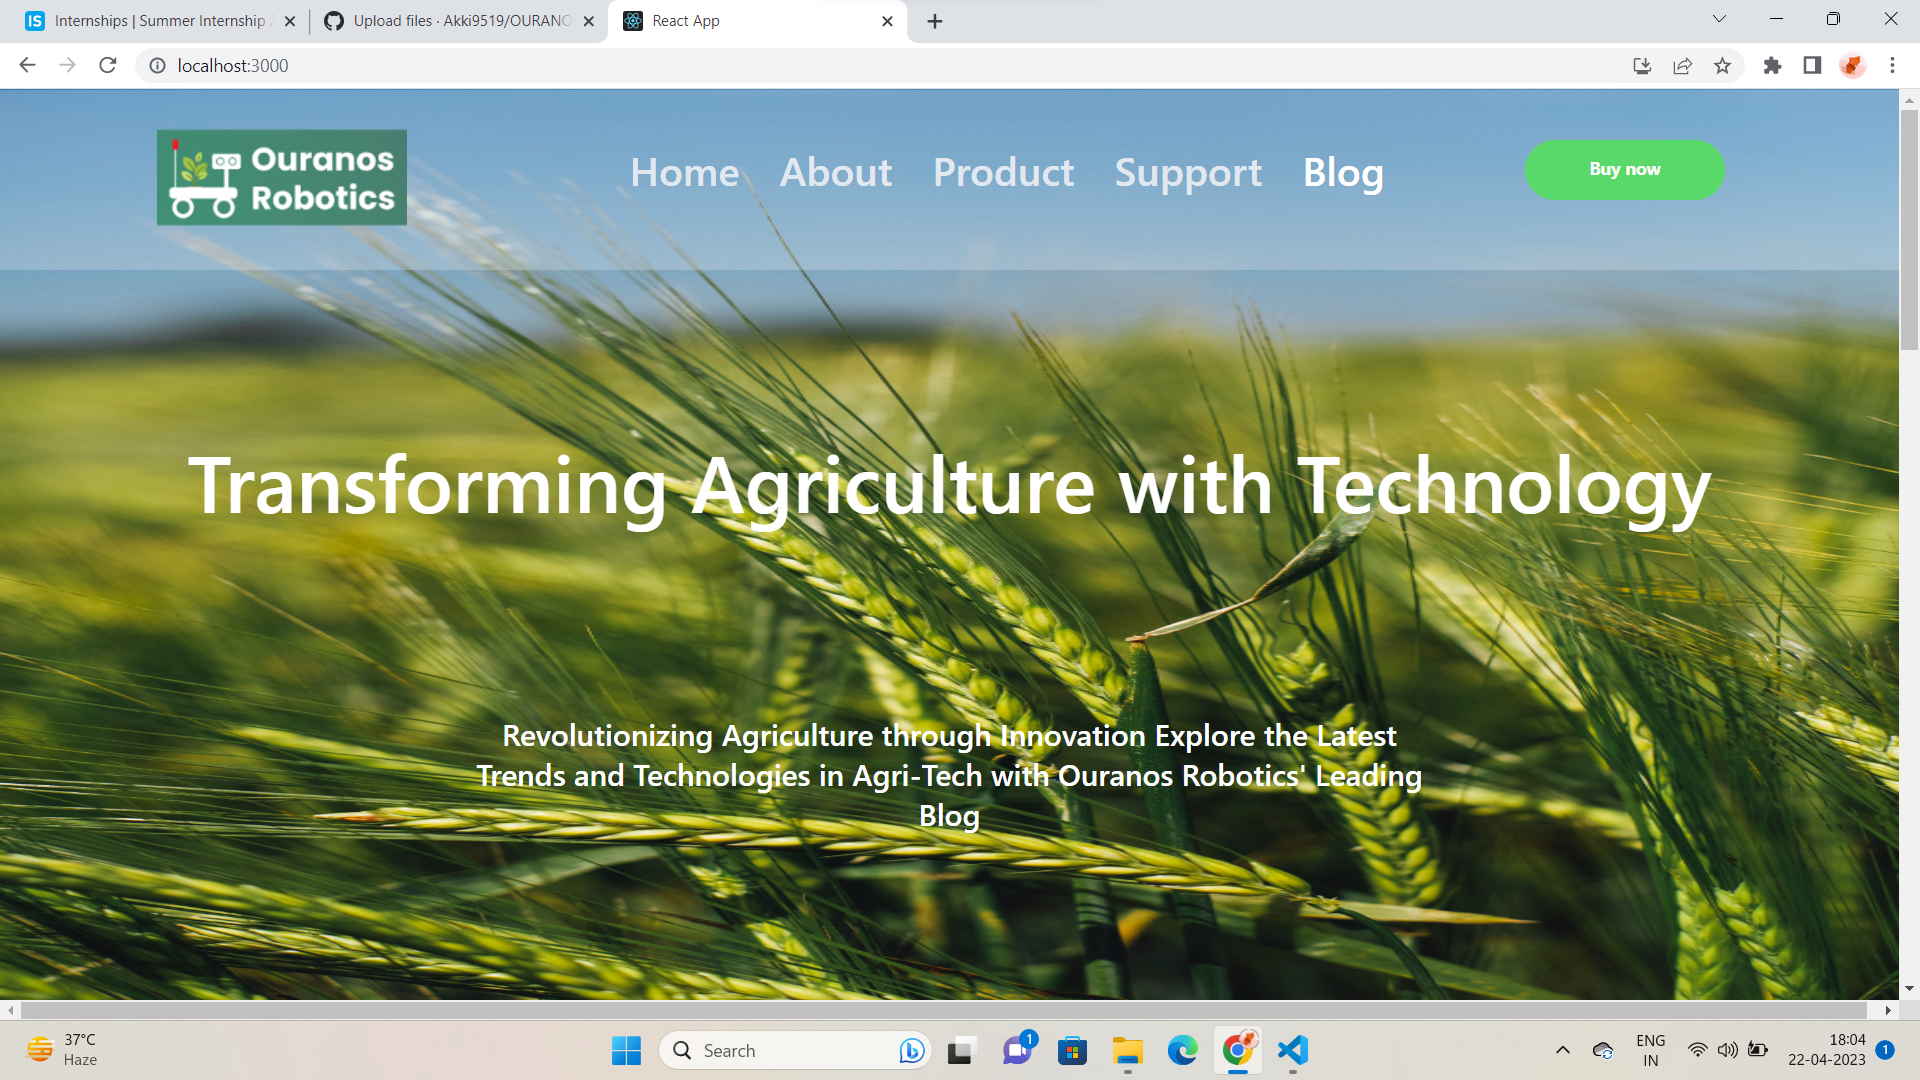Click the horizontal scrollbar at page bottom
Image resolution: width=1920 pixels, height=1080 pixels.
pos(944,1010)
